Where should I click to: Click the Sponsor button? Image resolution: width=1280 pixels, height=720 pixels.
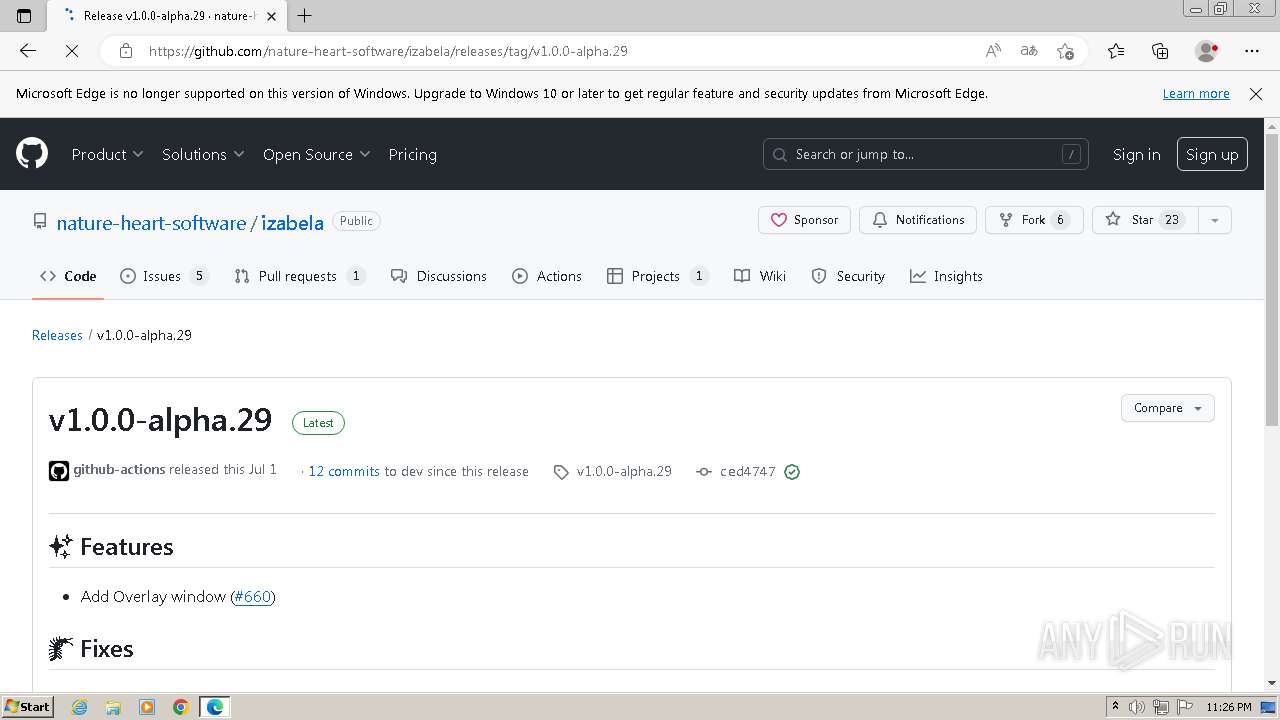(x=804, y=220)
